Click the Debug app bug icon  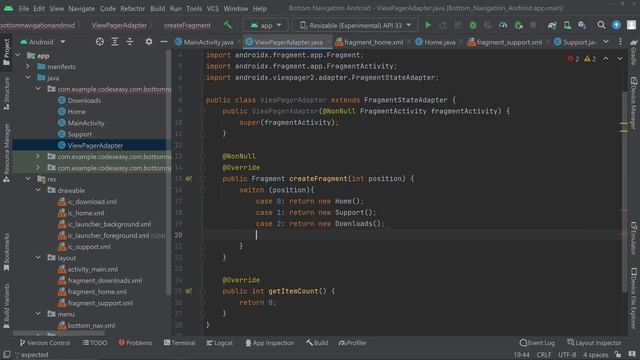(473, 25)
